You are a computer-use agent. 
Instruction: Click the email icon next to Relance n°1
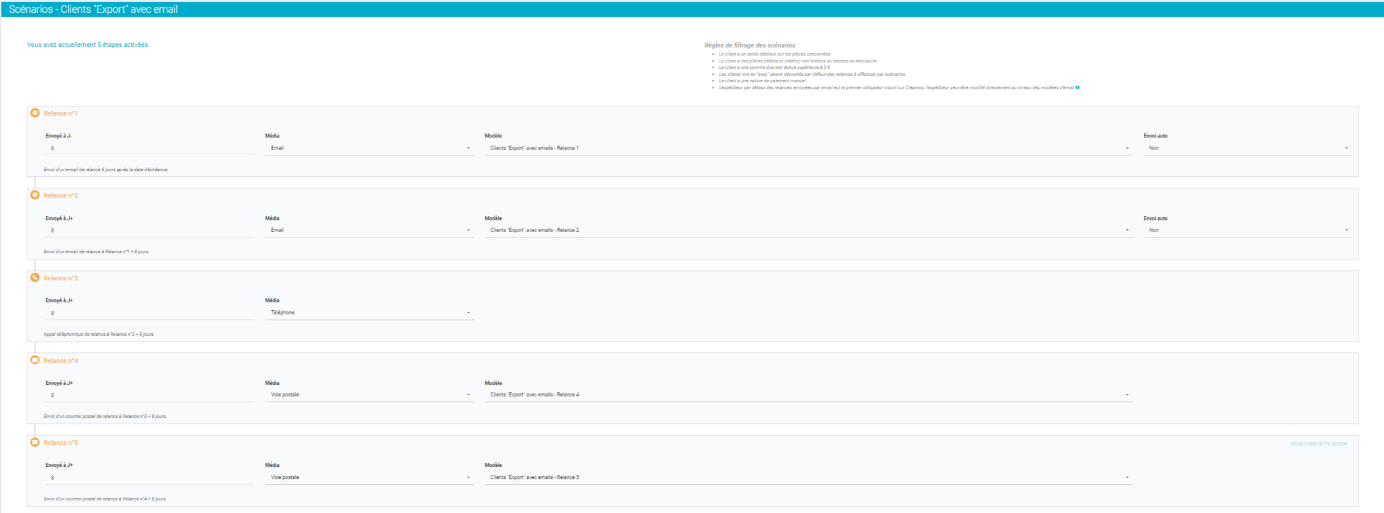(35, 113)
